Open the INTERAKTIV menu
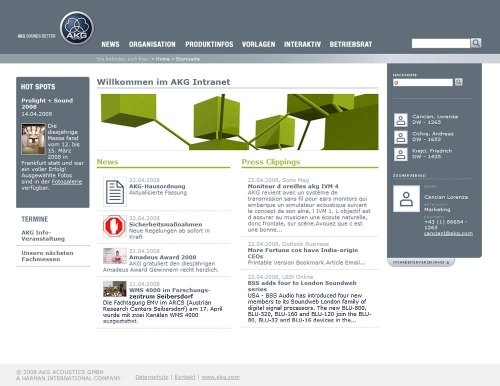Image resolution: width=500 pixels, height=386 pixels. click(302, 44)
